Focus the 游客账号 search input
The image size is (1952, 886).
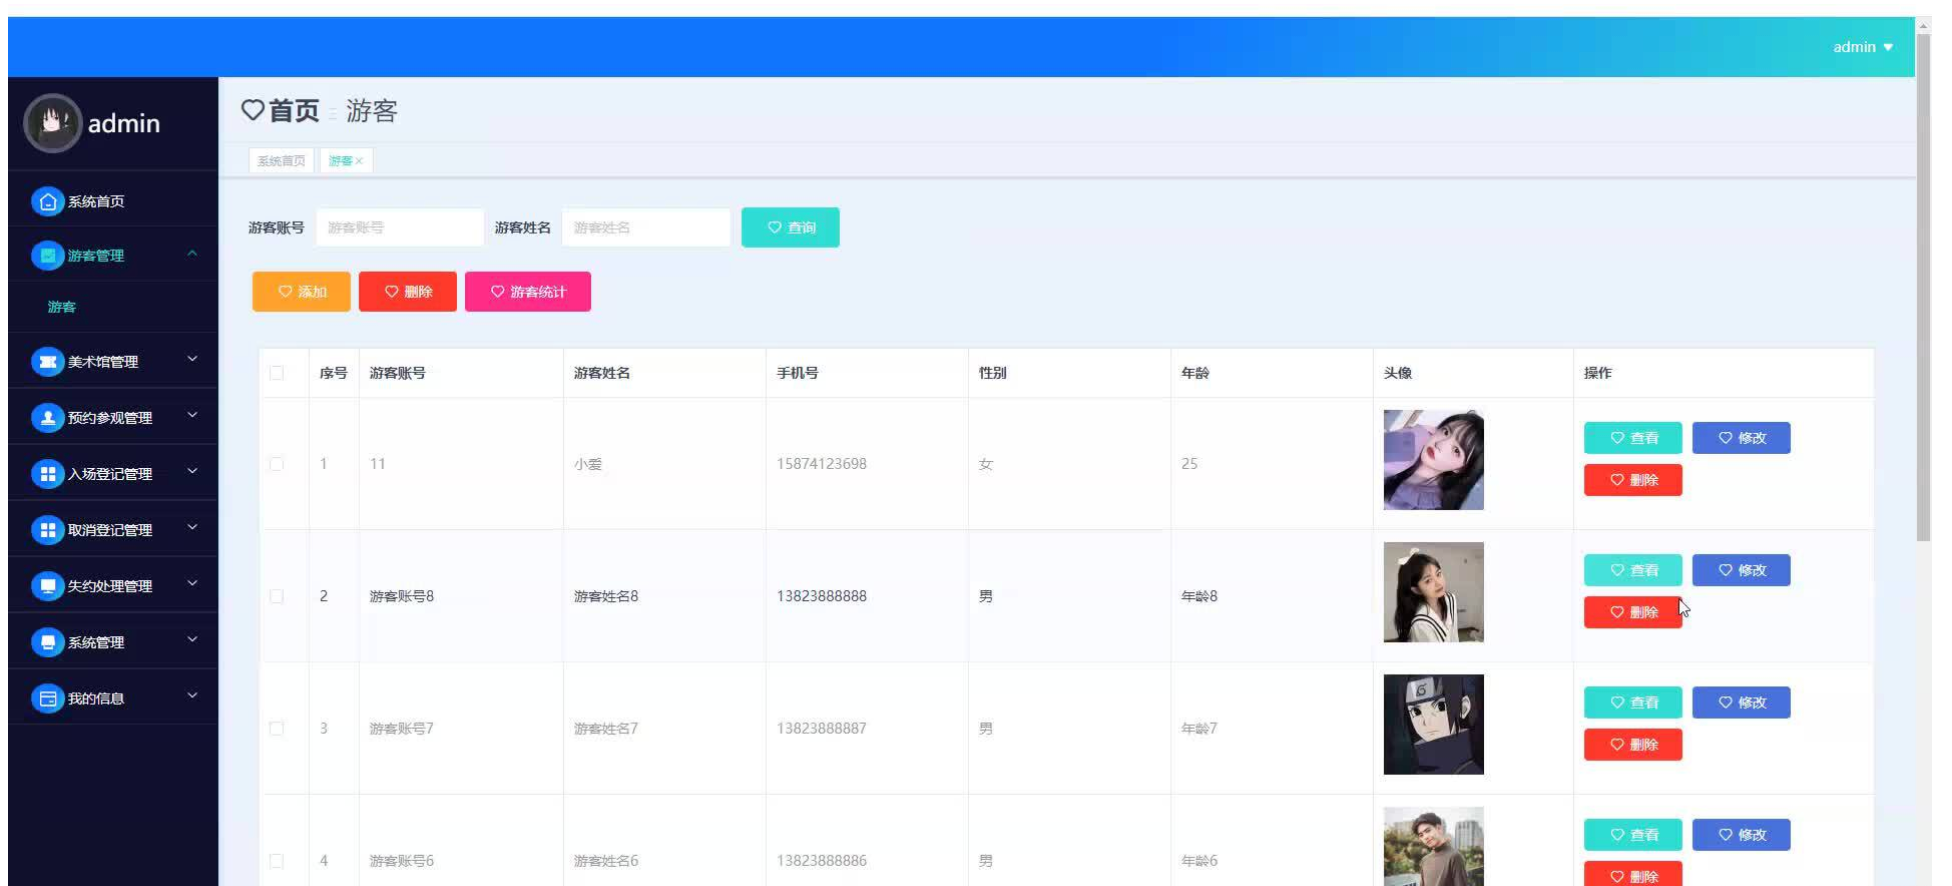[x=400, y=228]
